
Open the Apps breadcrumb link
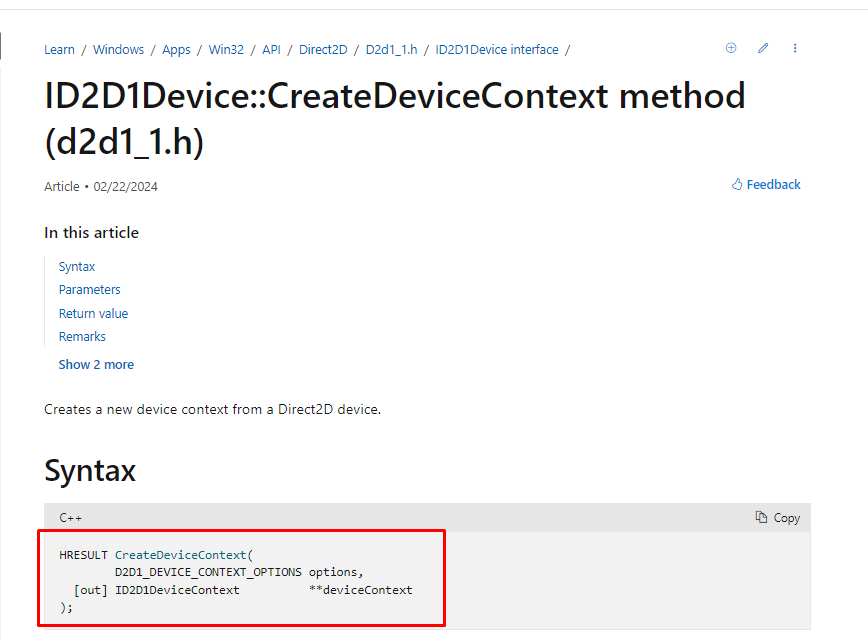click(x=176, y=49)
